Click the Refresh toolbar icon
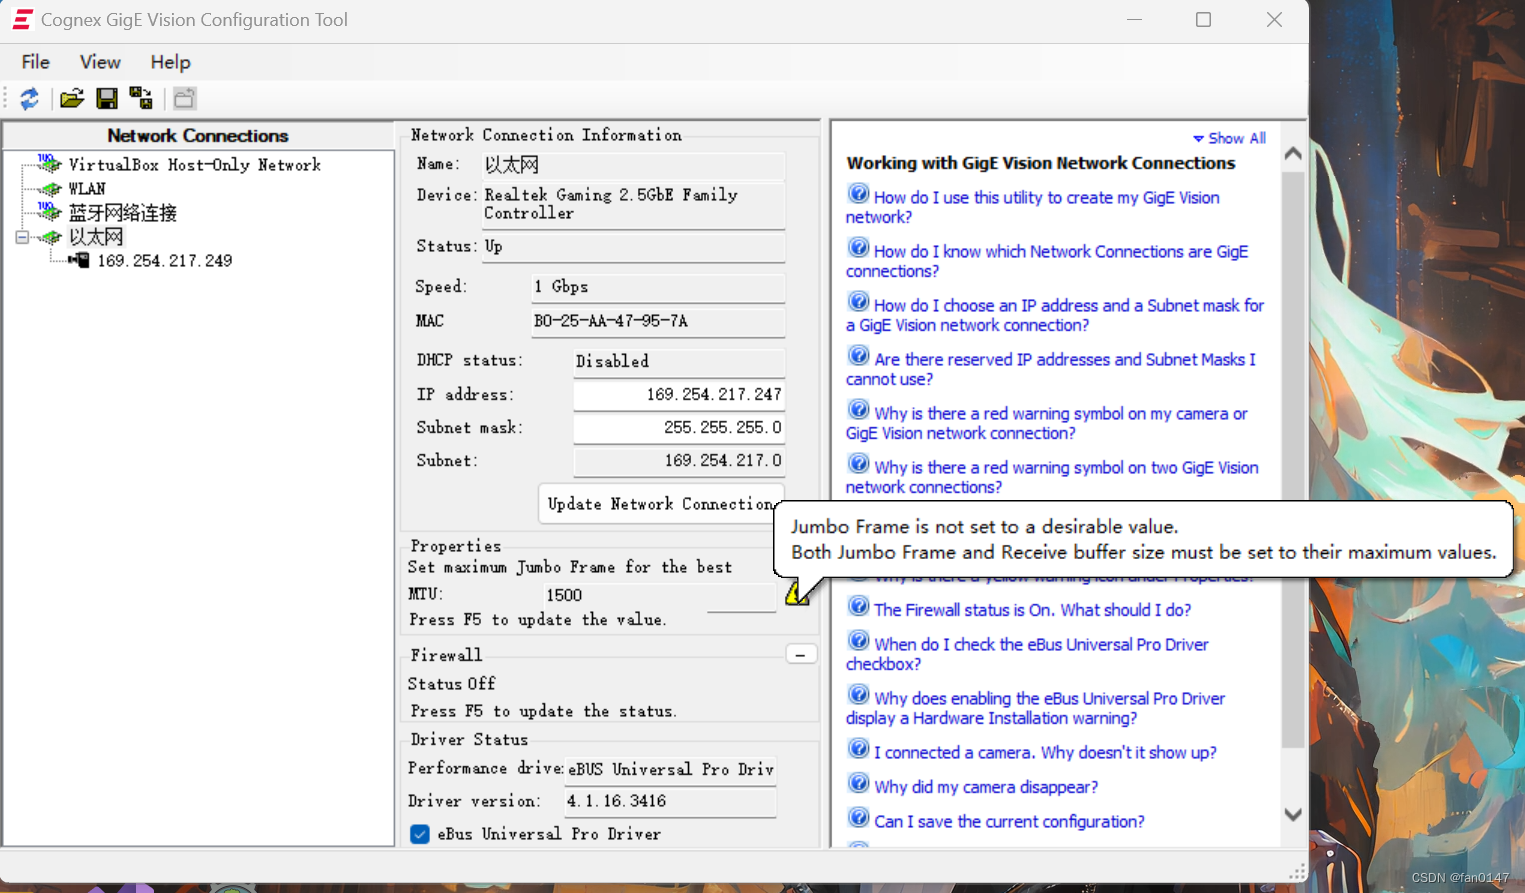Image resolution: width=1525 pixels, height=893 pixels. point(29,98)
